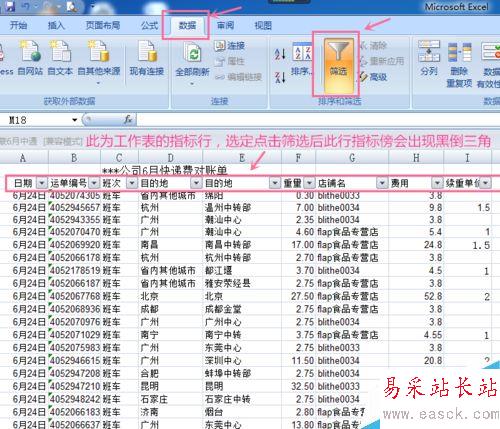
Task: Click the 分列 text to columns icon
Action: 429,58
